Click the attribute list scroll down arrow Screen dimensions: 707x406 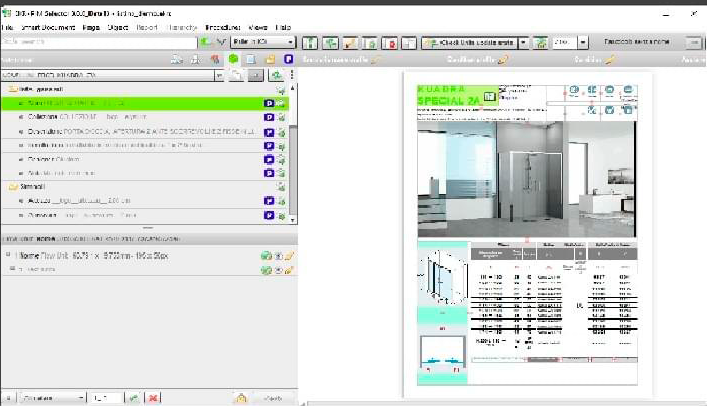coord(293,220)
